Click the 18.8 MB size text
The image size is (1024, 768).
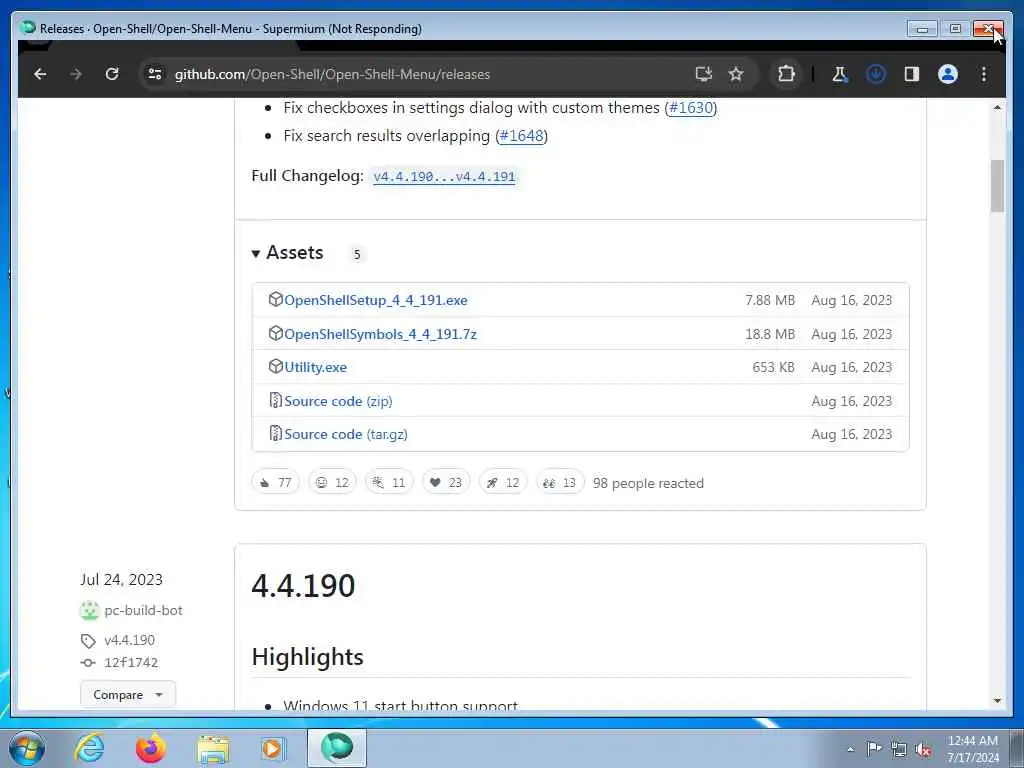point(770,334)
